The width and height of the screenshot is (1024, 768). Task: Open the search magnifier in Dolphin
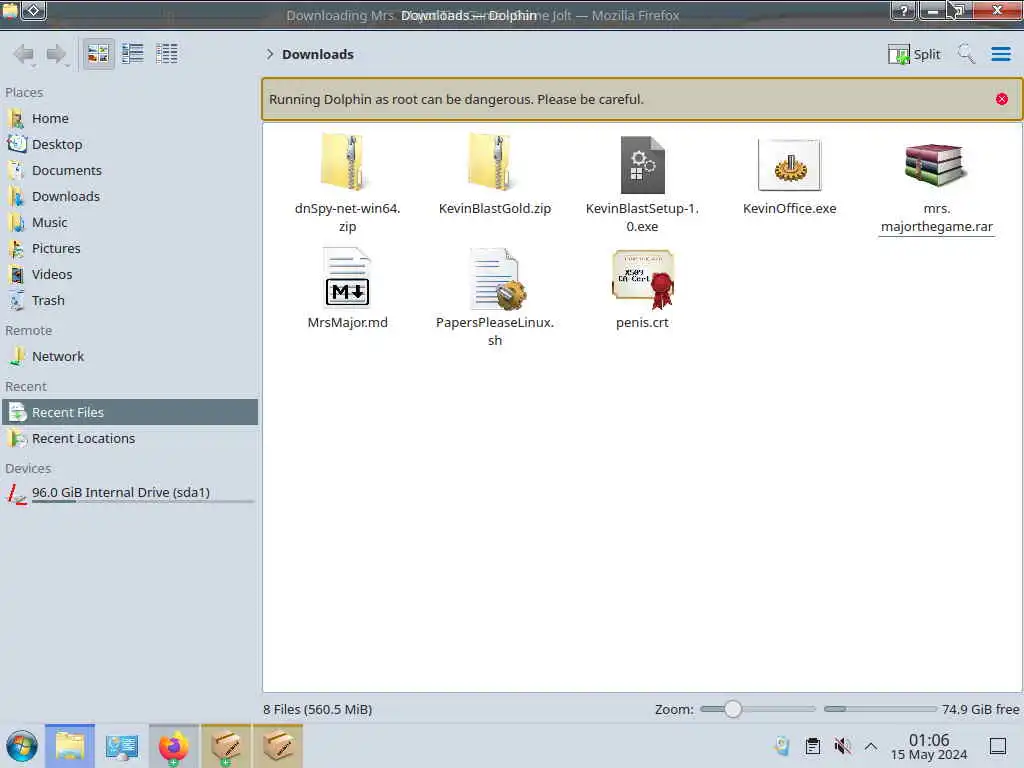[x=966, y=54]
